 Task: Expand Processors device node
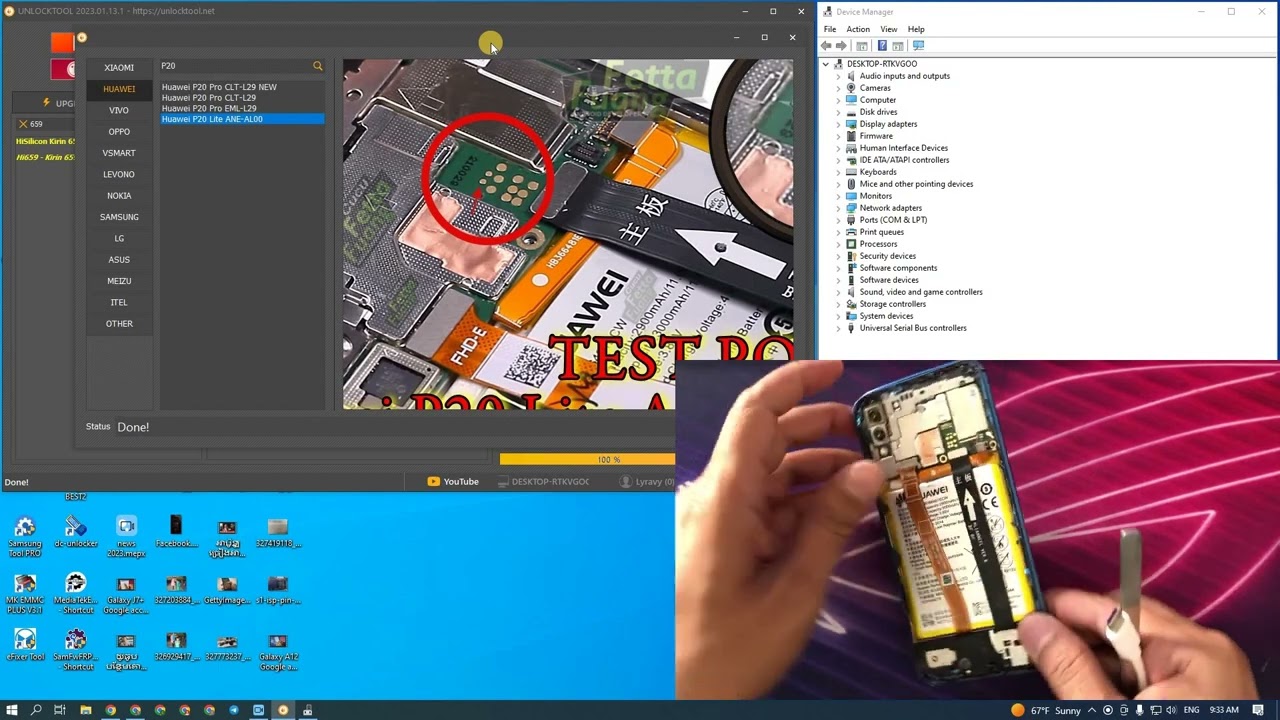click(x=838, y=244)
